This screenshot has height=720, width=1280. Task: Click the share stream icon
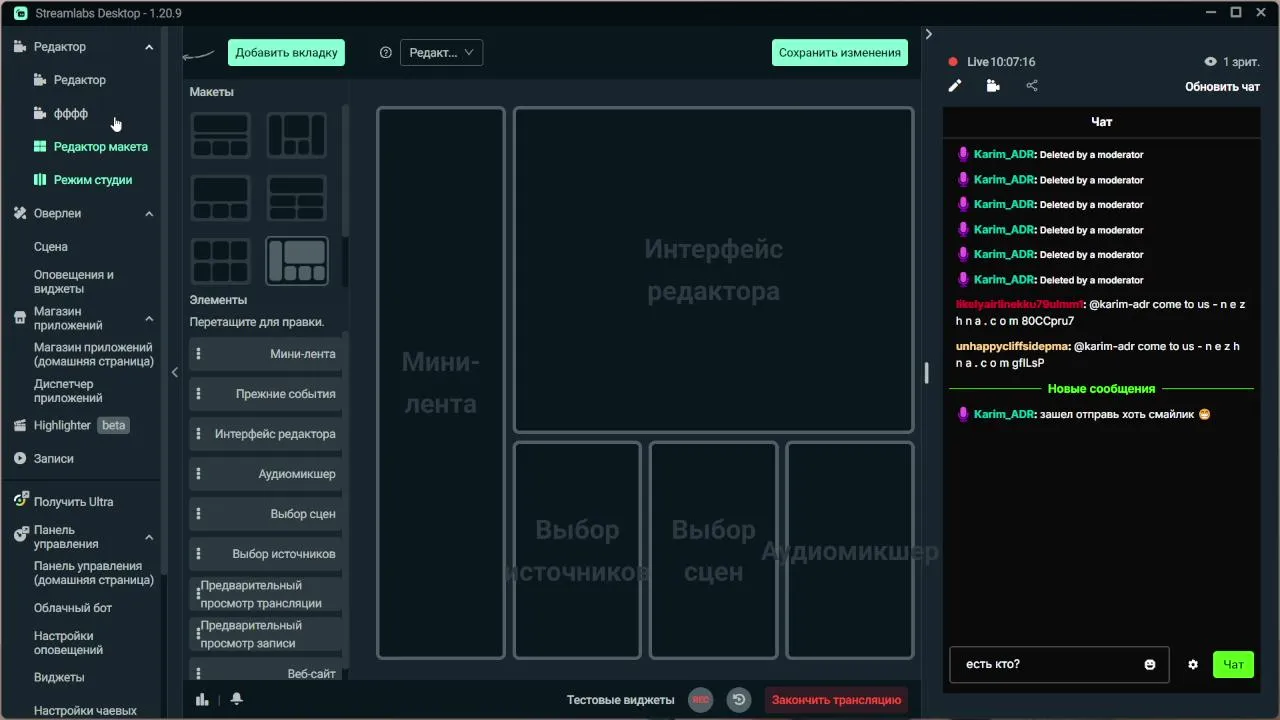coord(1032,86)
